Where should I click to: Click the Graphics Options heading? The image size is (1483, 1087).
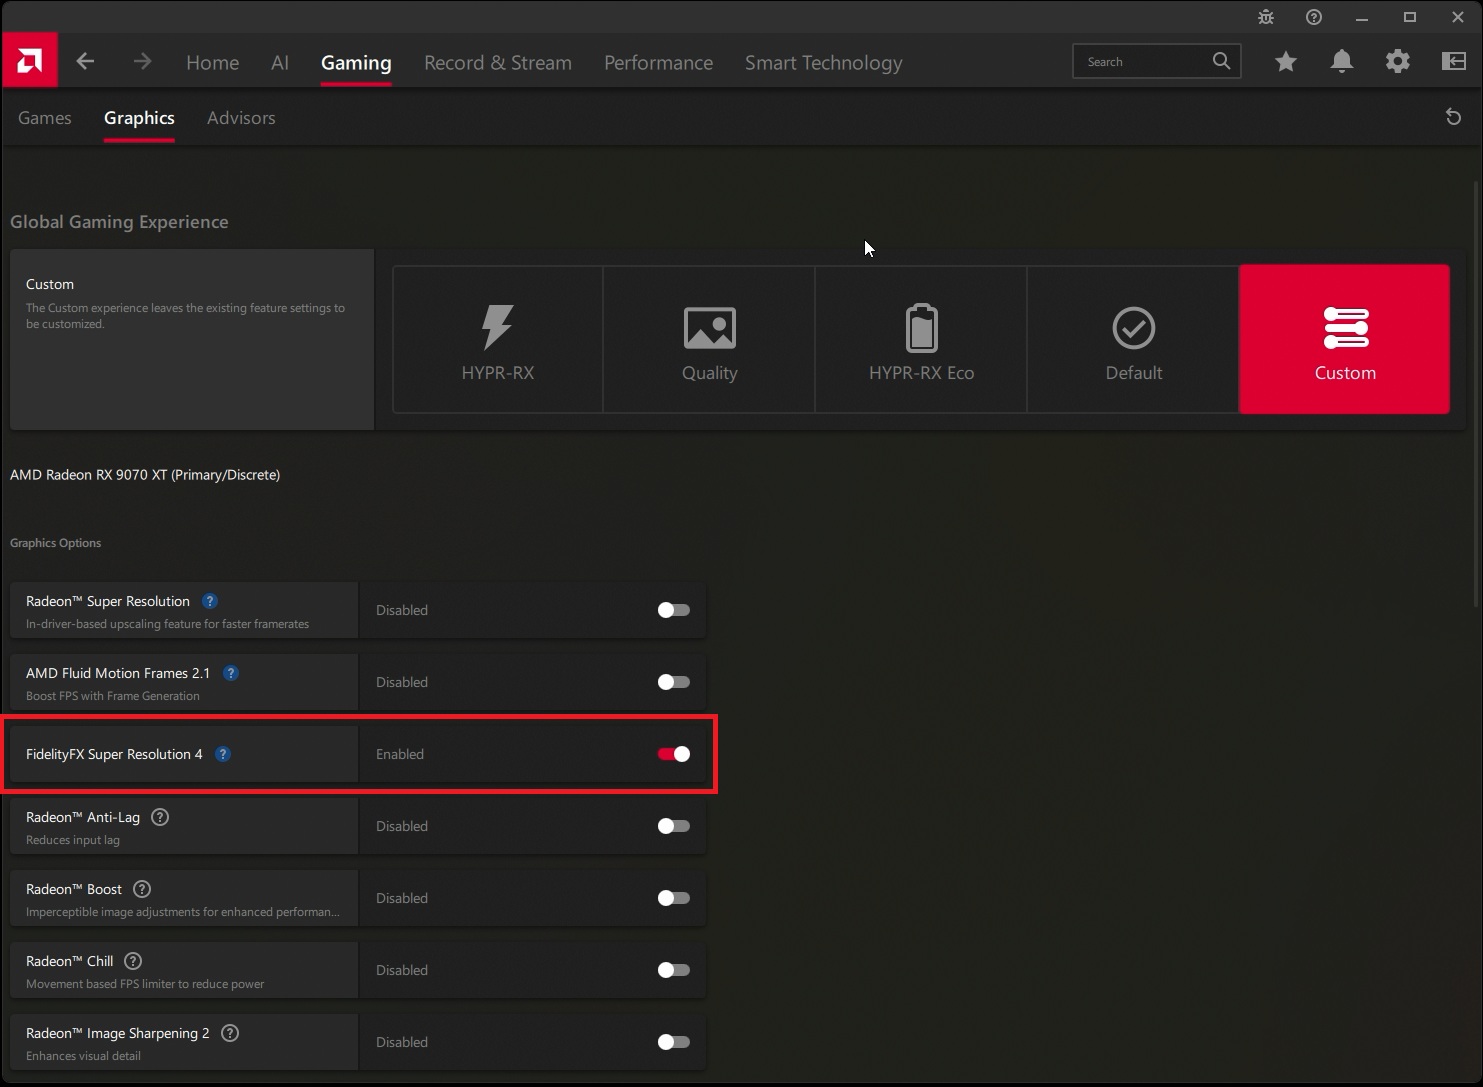click(55, 543)
